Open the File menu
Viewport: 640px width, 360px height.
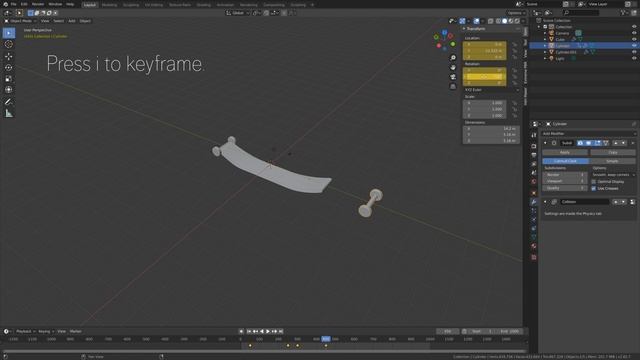click(x=13, y=4)
